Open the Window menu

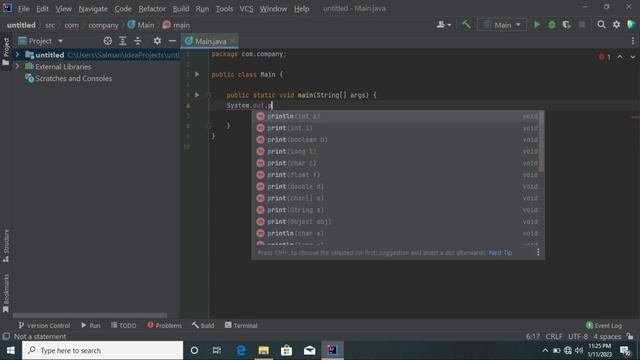[273, 9]
